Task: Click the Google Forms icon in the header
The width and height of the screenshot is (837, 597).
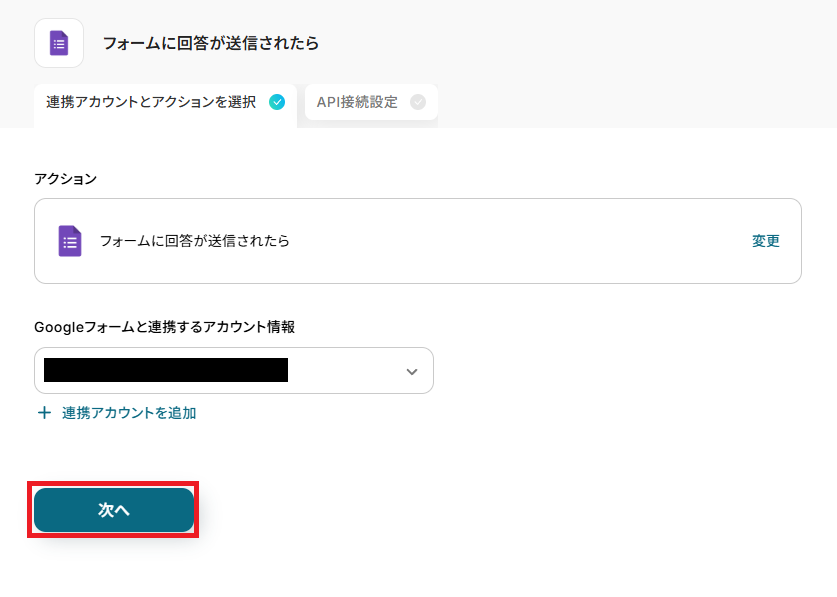Action: point(59,43)
